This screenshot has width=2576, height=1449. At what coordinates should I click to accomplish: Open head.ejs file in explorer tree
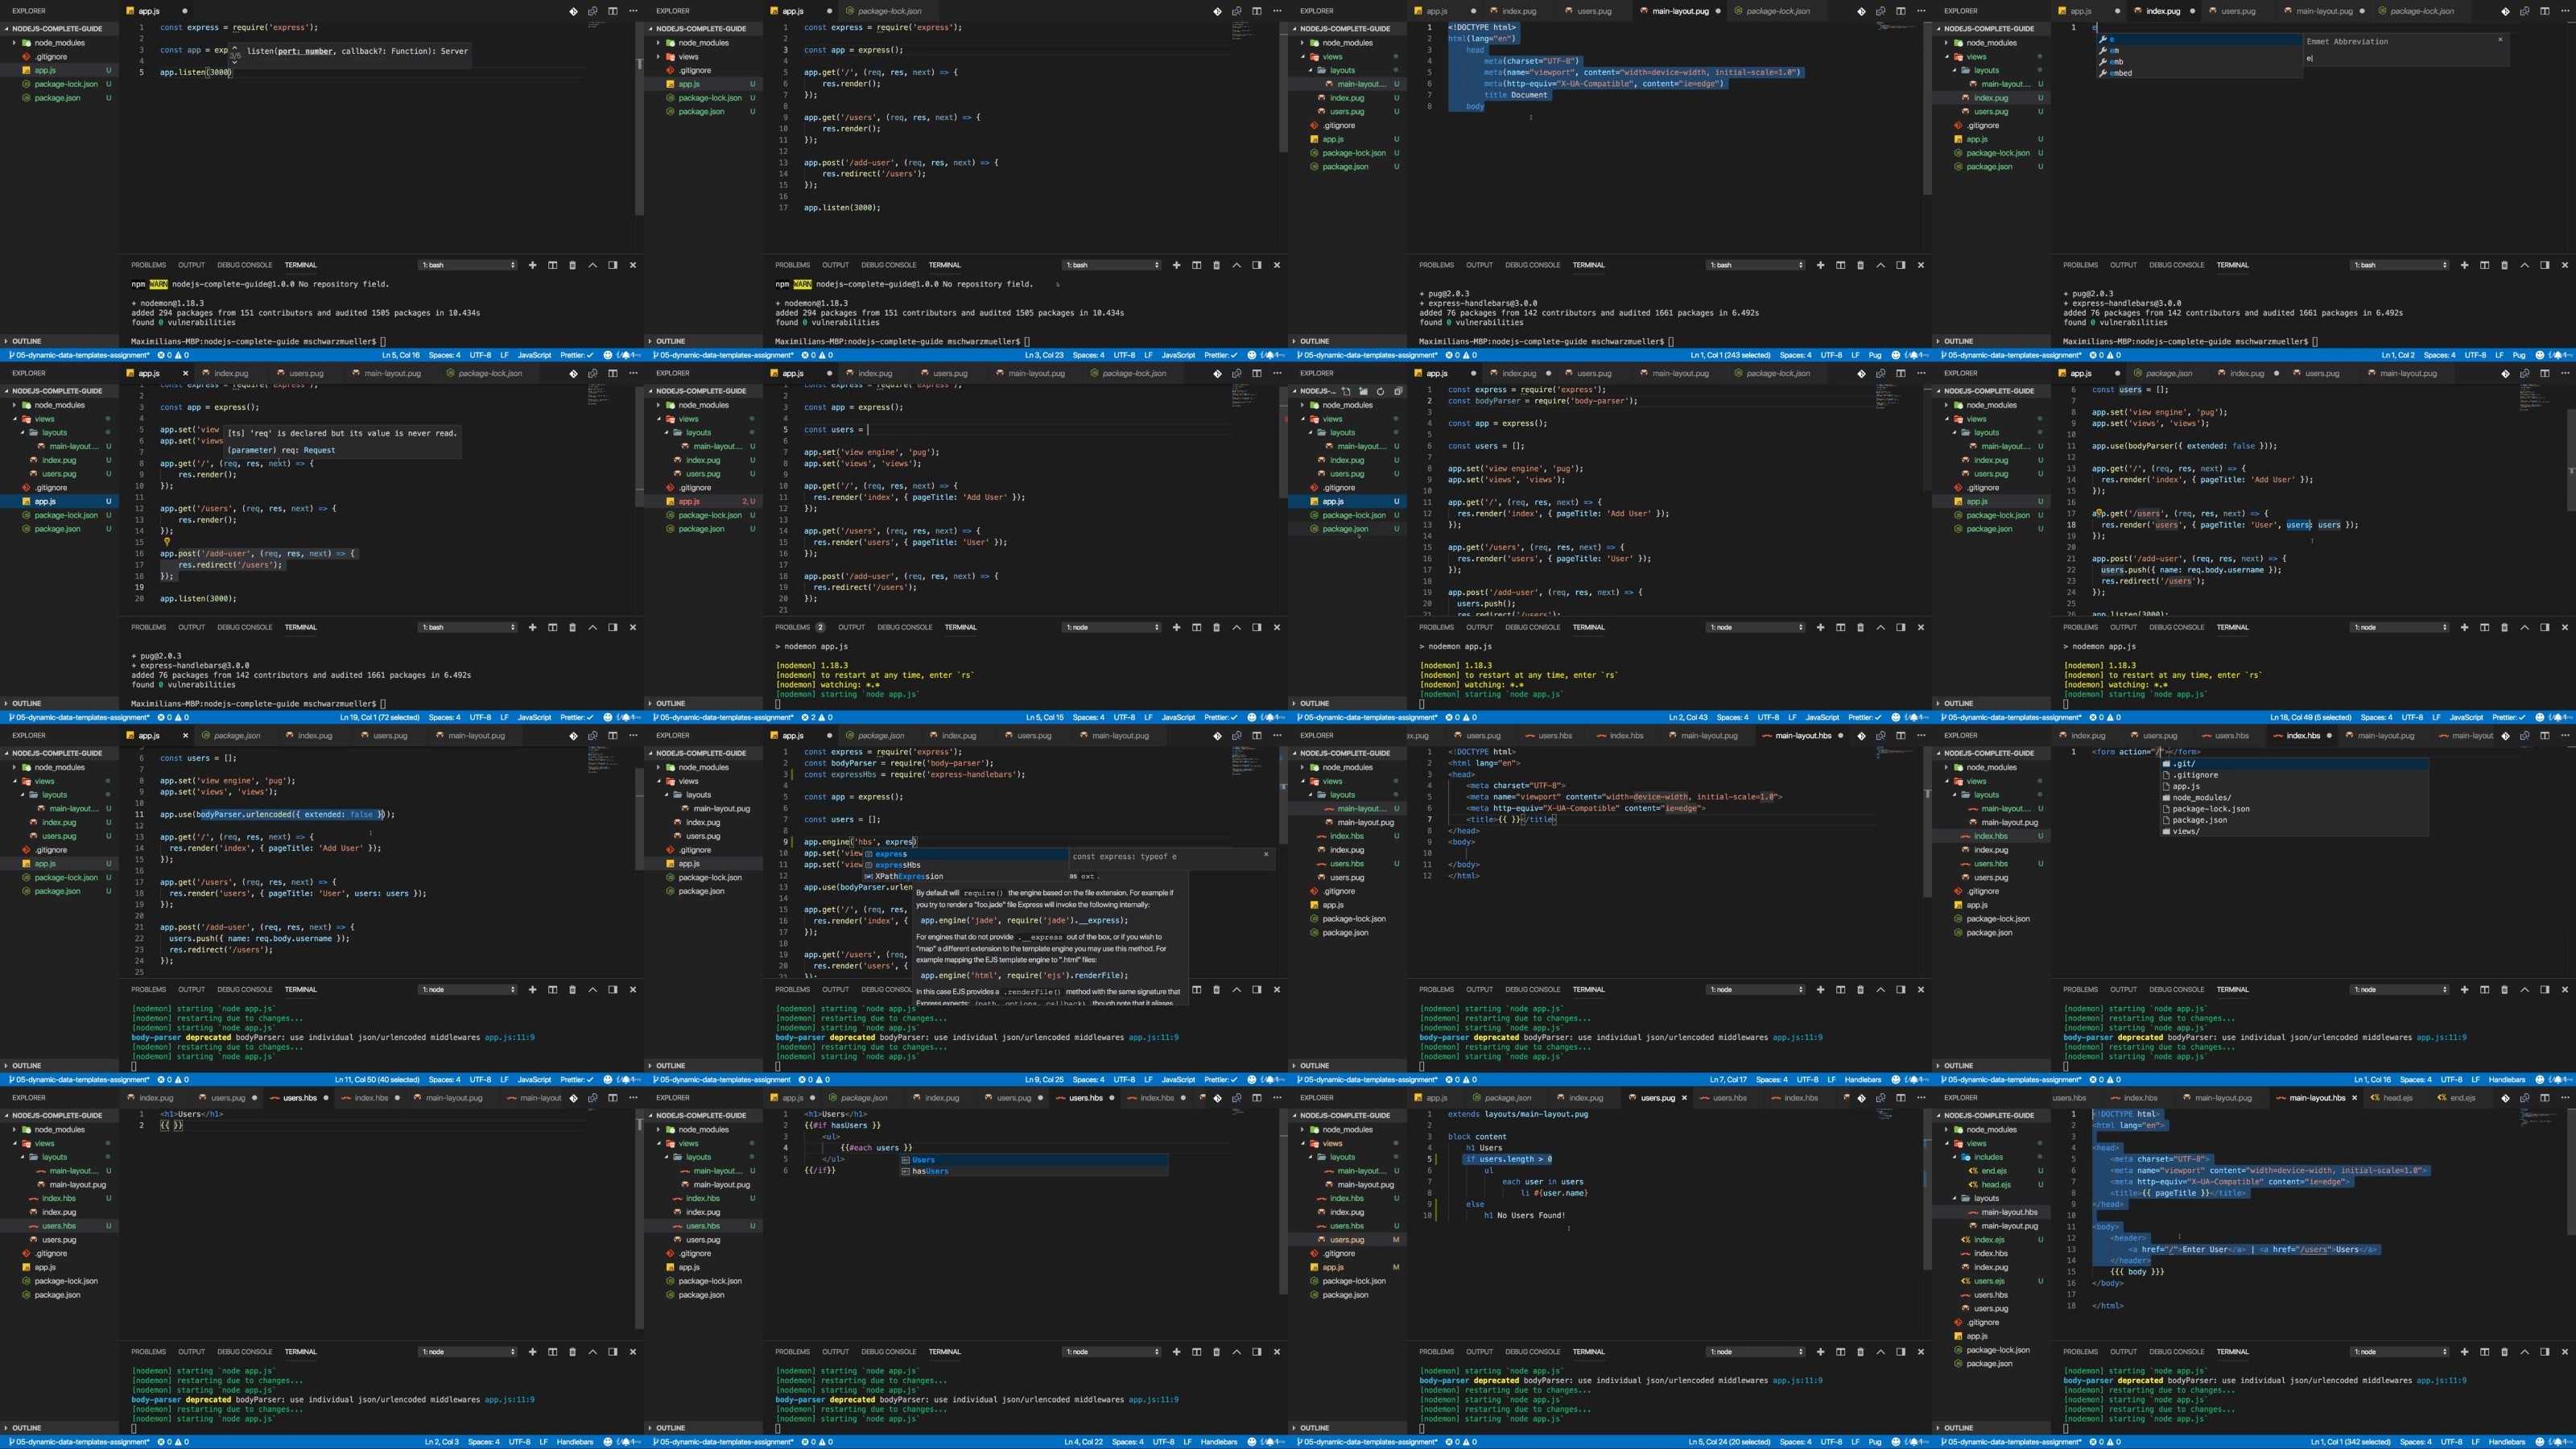coord(1994,1185)
